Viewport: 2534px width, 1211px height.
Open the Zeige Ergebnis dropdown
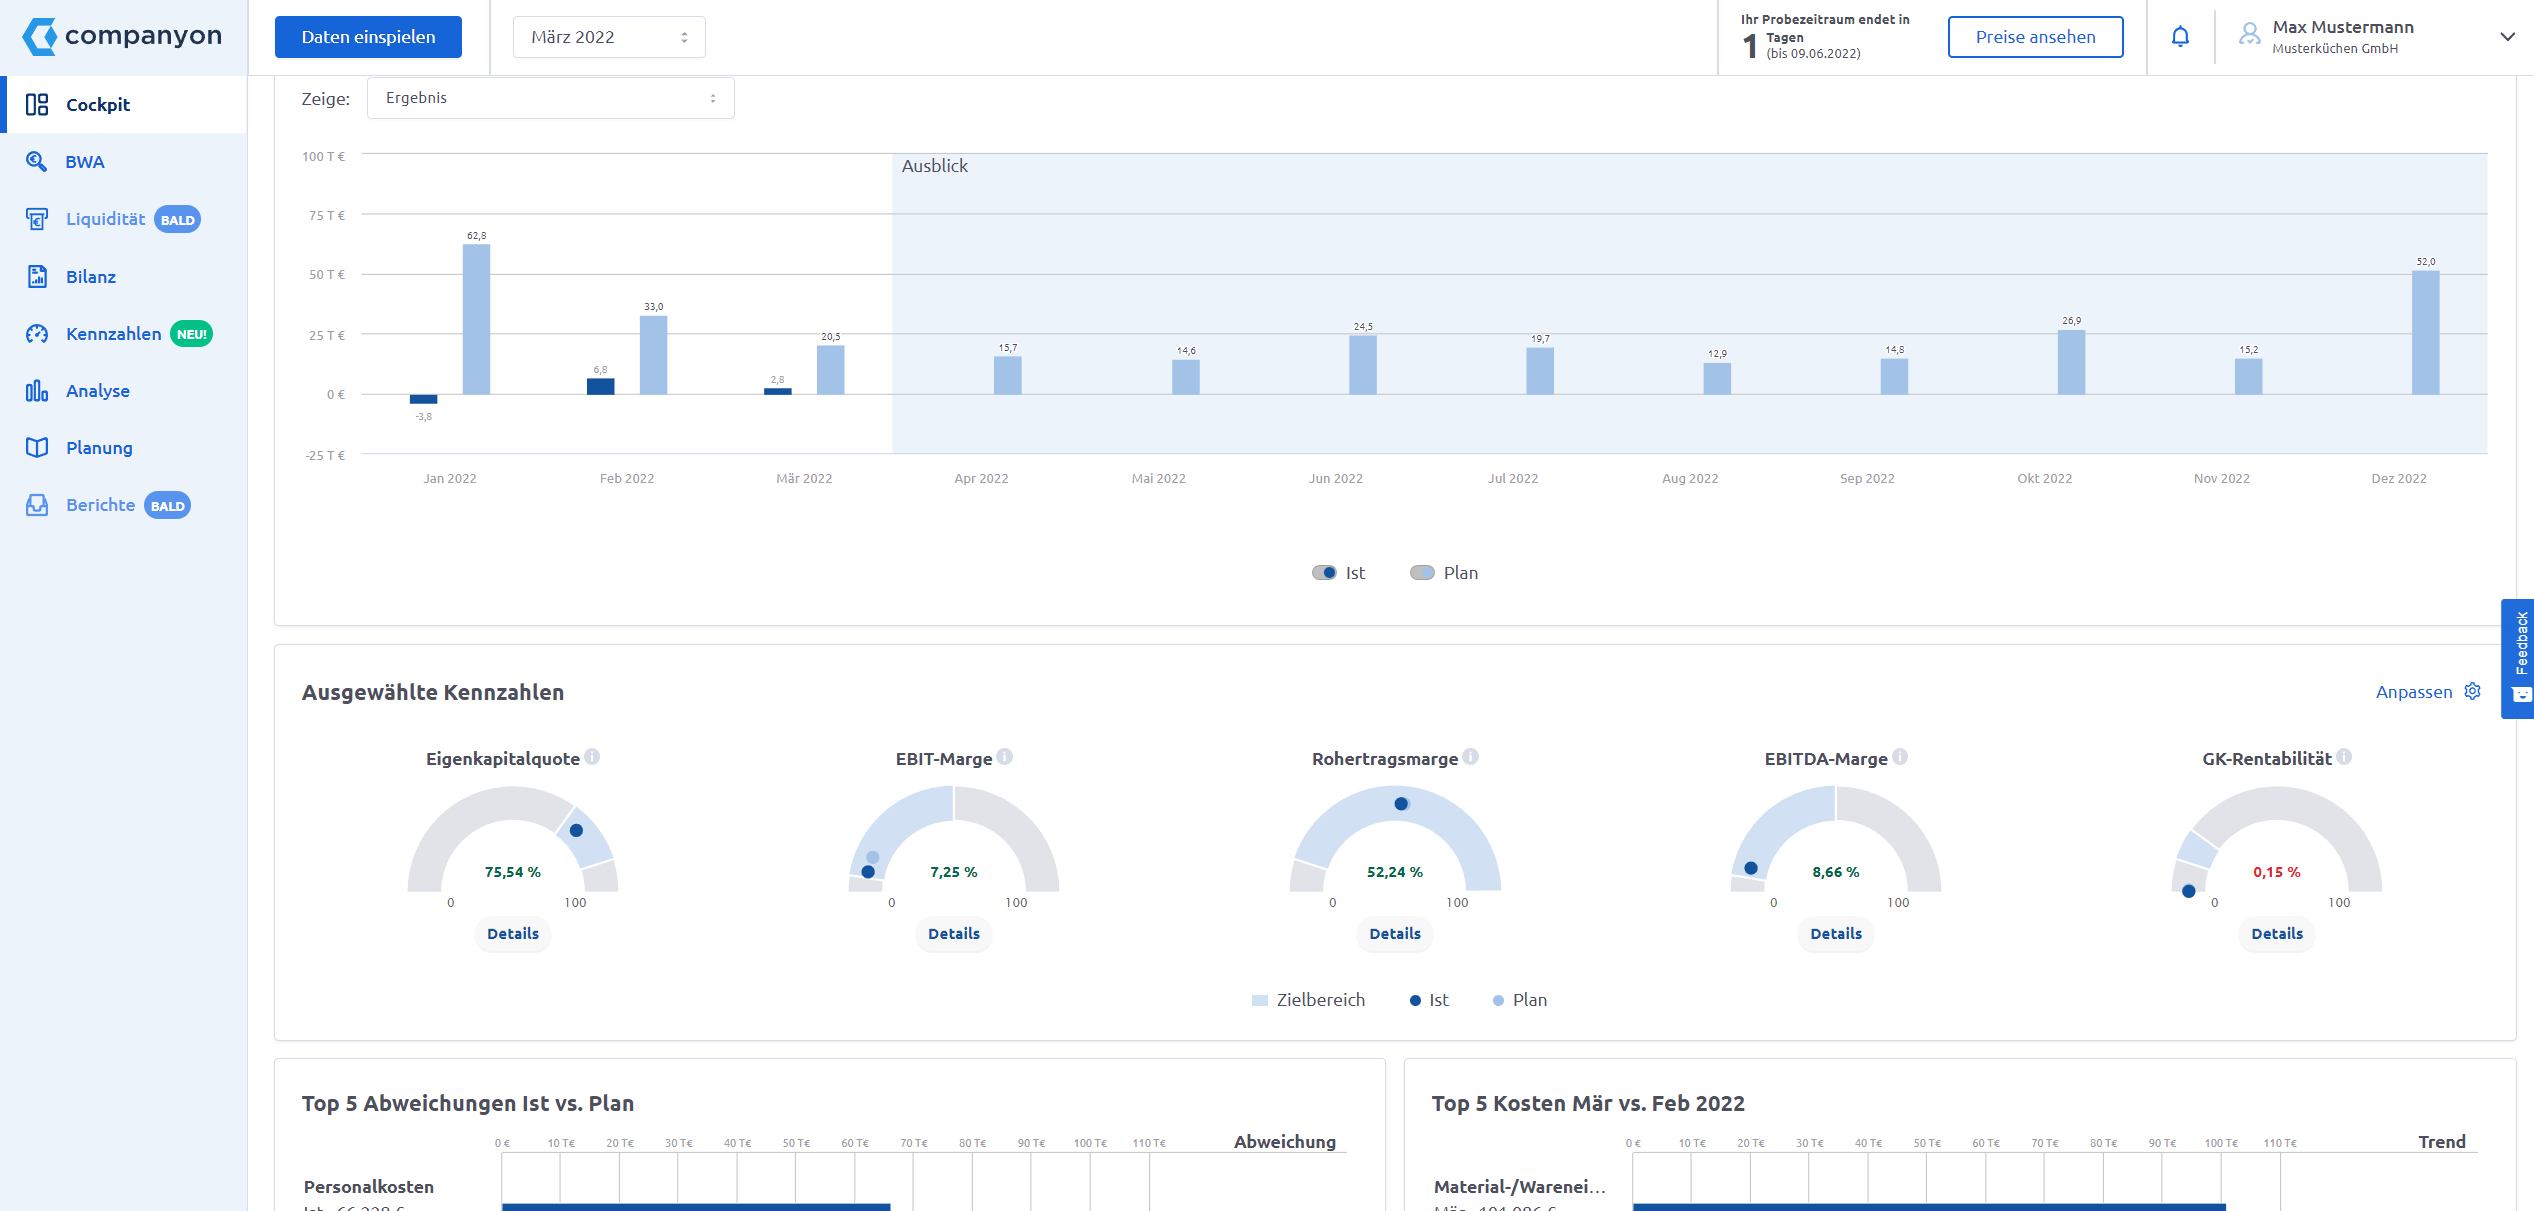point(546,97)
